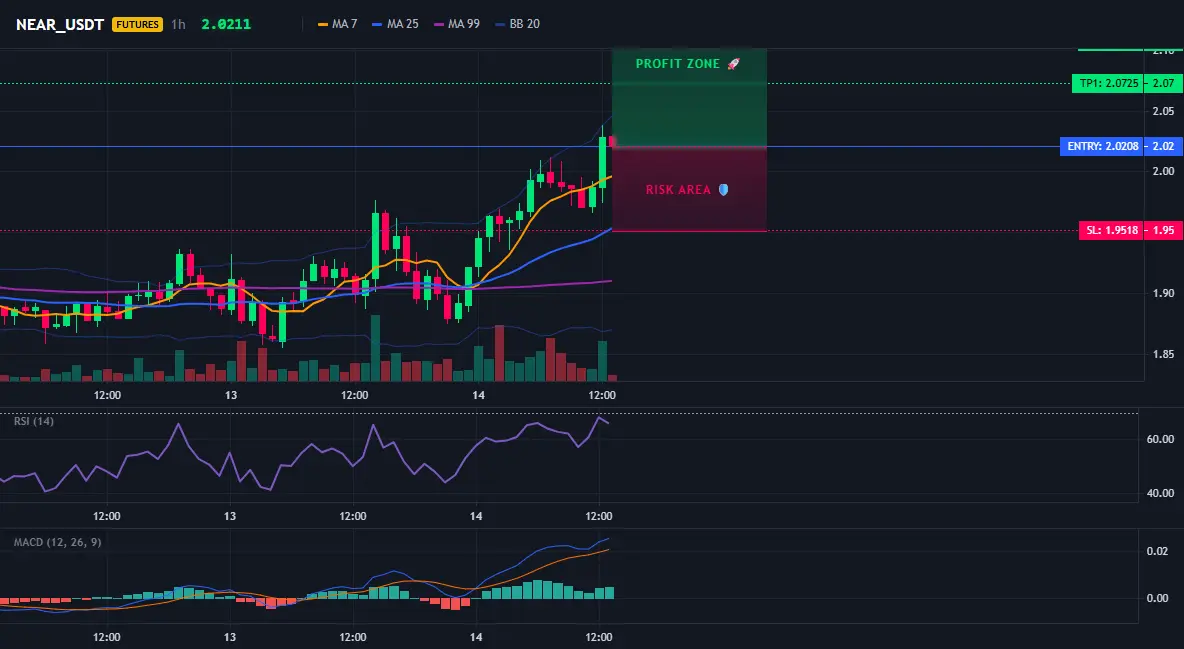Image resolution: width=1184 pixels, height=649 pixels.
Task: Click the 40.00 RSI axis label
Action: [x=1161, y=493]
